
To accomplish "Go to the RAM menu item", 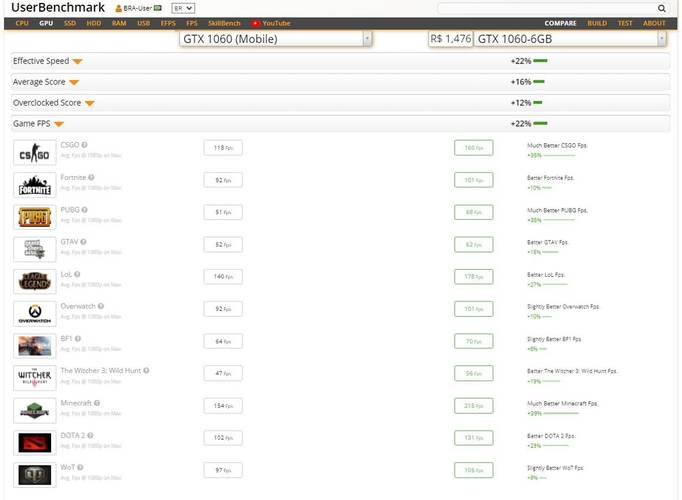I will pyautogui.click(x=119, y=23).
